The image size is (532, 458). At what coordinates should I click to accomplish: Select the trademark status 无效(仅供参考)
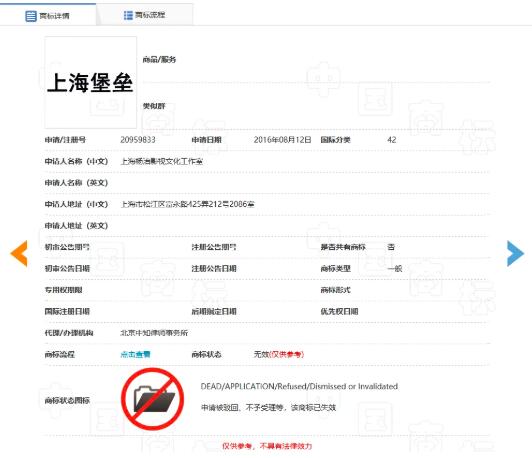pyautogui.click(x=279, y=355)
